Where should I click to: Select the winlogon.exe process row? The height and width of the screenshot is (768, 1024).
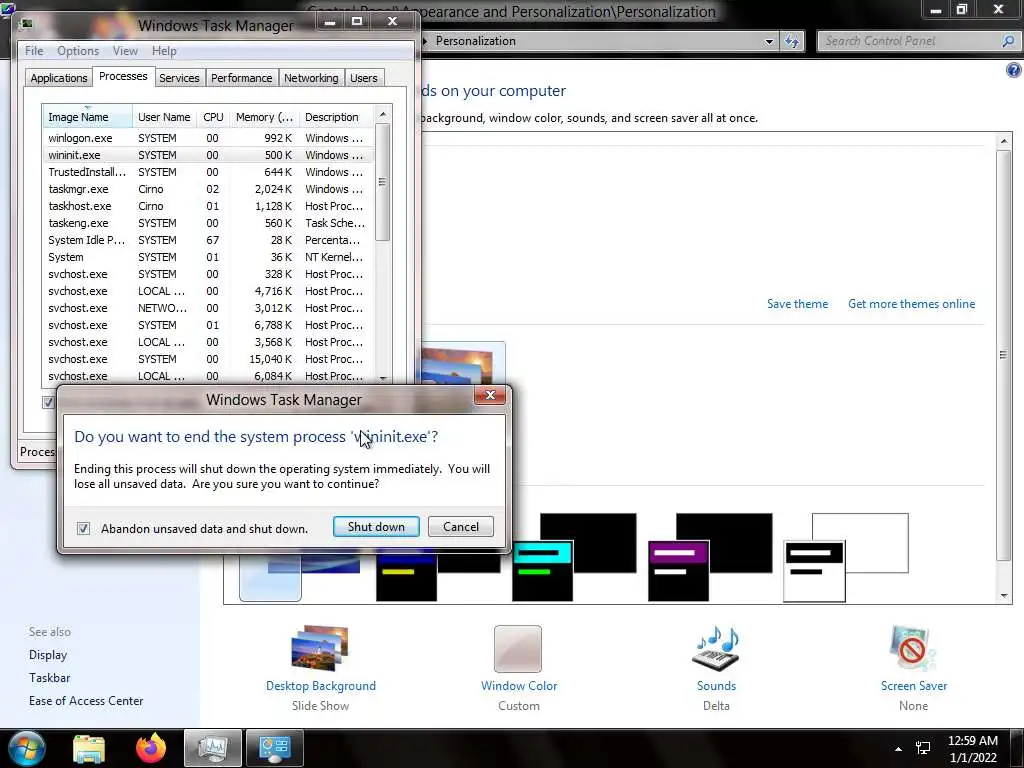click(208, 138)
